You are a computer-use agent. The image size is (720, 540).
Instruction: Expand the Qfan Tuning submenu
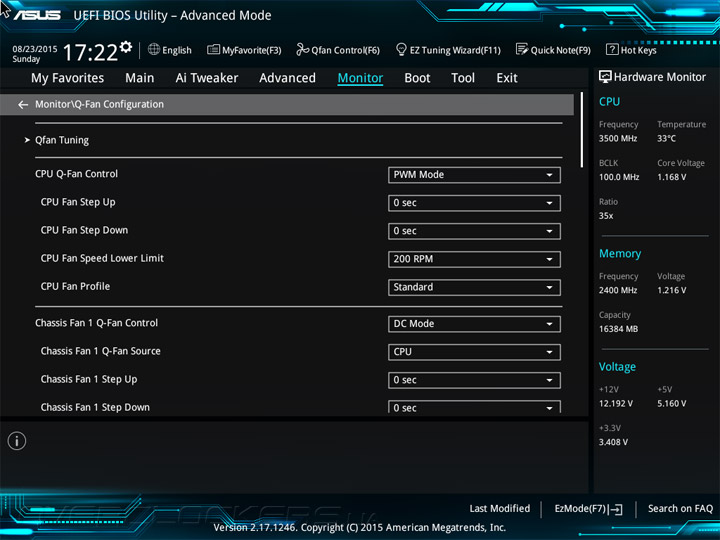click(62, 140)
